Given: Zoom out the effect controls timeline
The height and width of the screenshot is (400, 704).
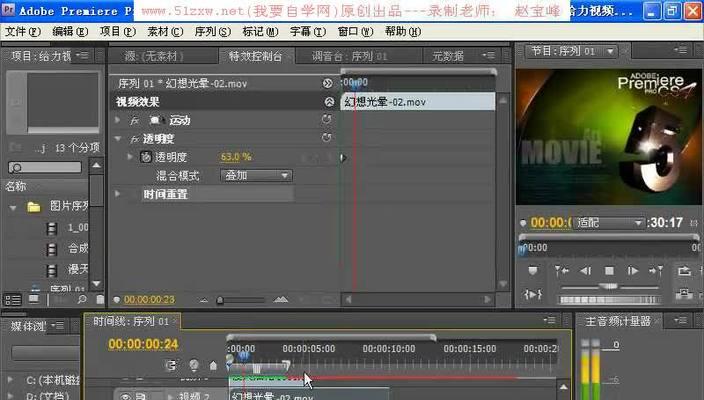Looking at the screenshot, I should tap(204, 300).
